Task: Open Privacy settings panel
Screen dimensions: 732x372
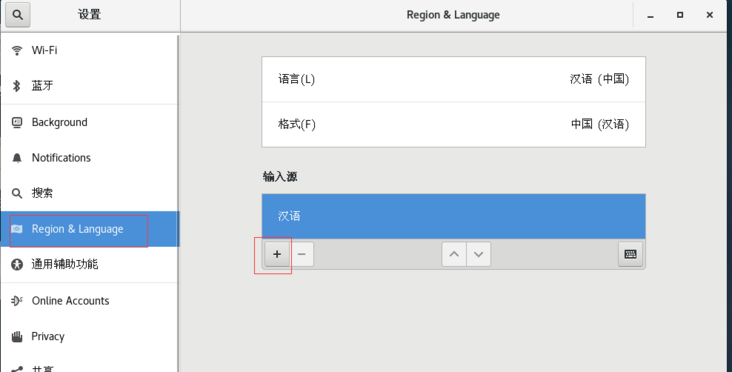Action: 90,336
